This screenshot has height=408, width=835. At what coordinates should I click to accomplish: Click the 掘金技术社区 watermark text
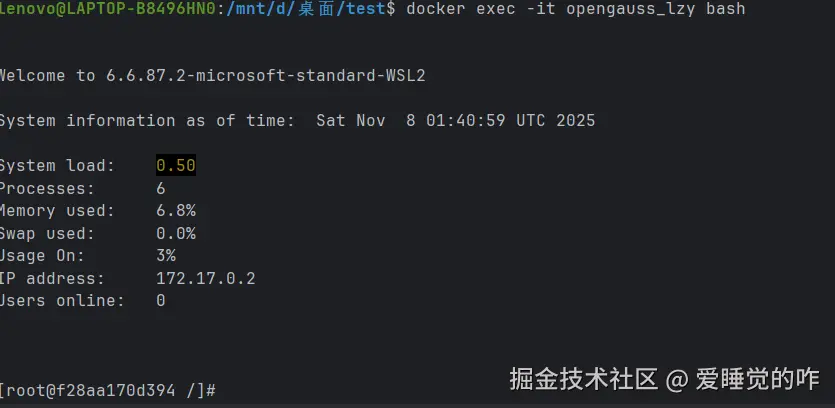(583, 379)
